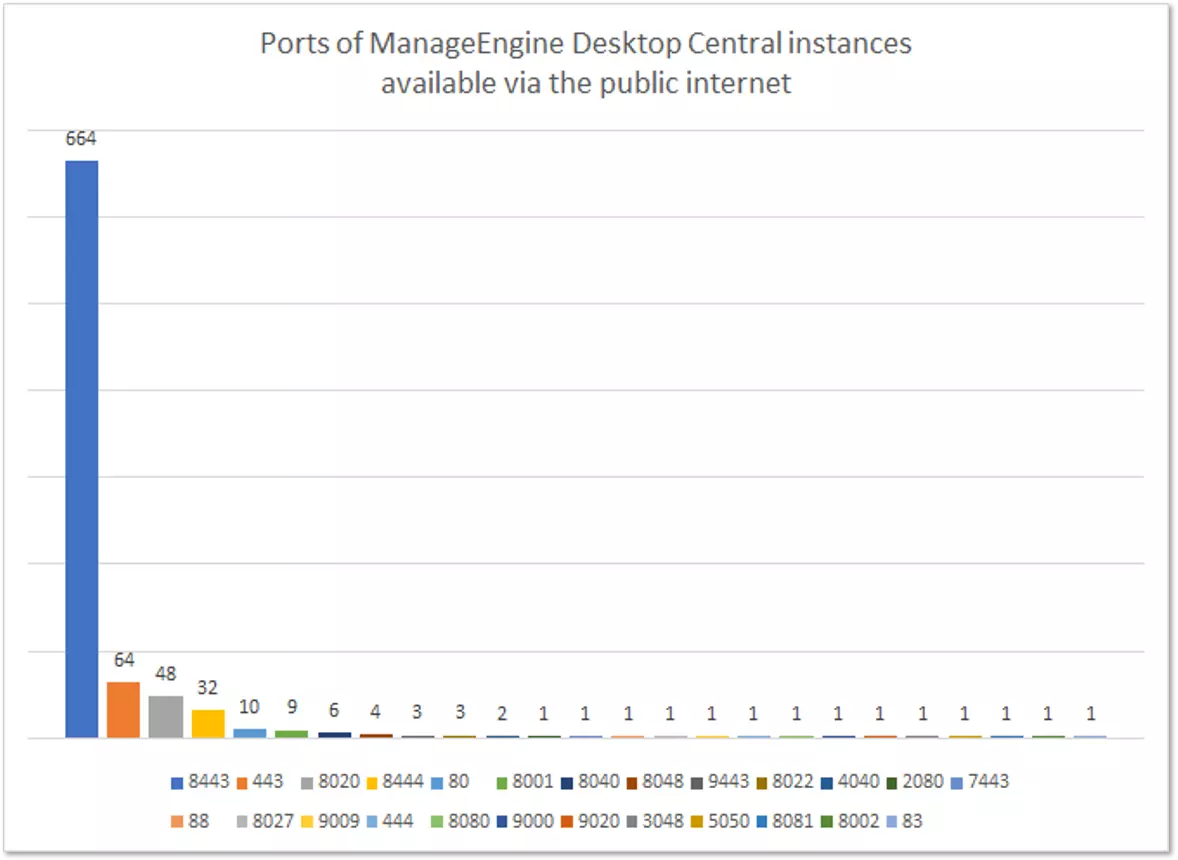Click the legend label 2080
The image size is (1178, 860).
point(923,782)
